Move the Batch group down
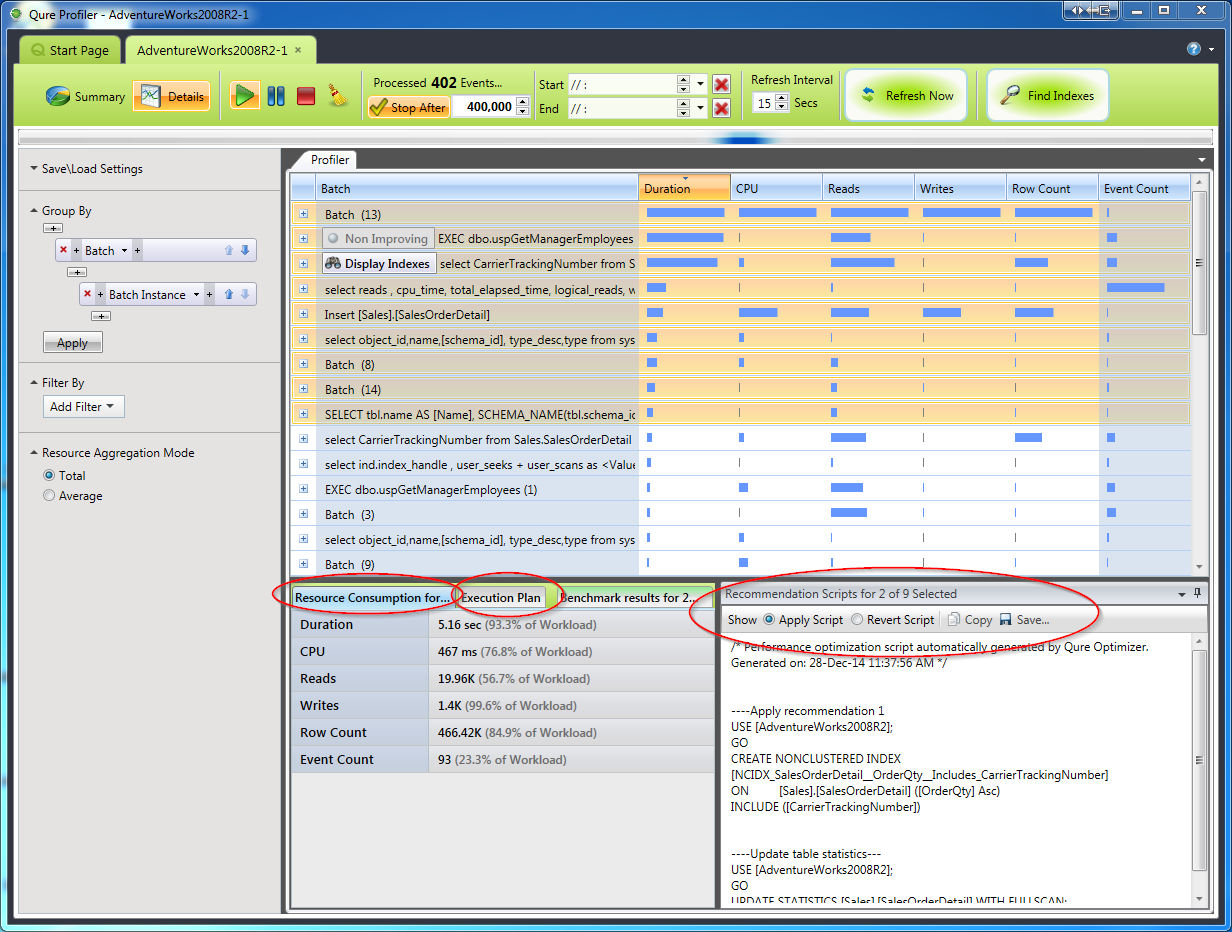 coord(245,250)
